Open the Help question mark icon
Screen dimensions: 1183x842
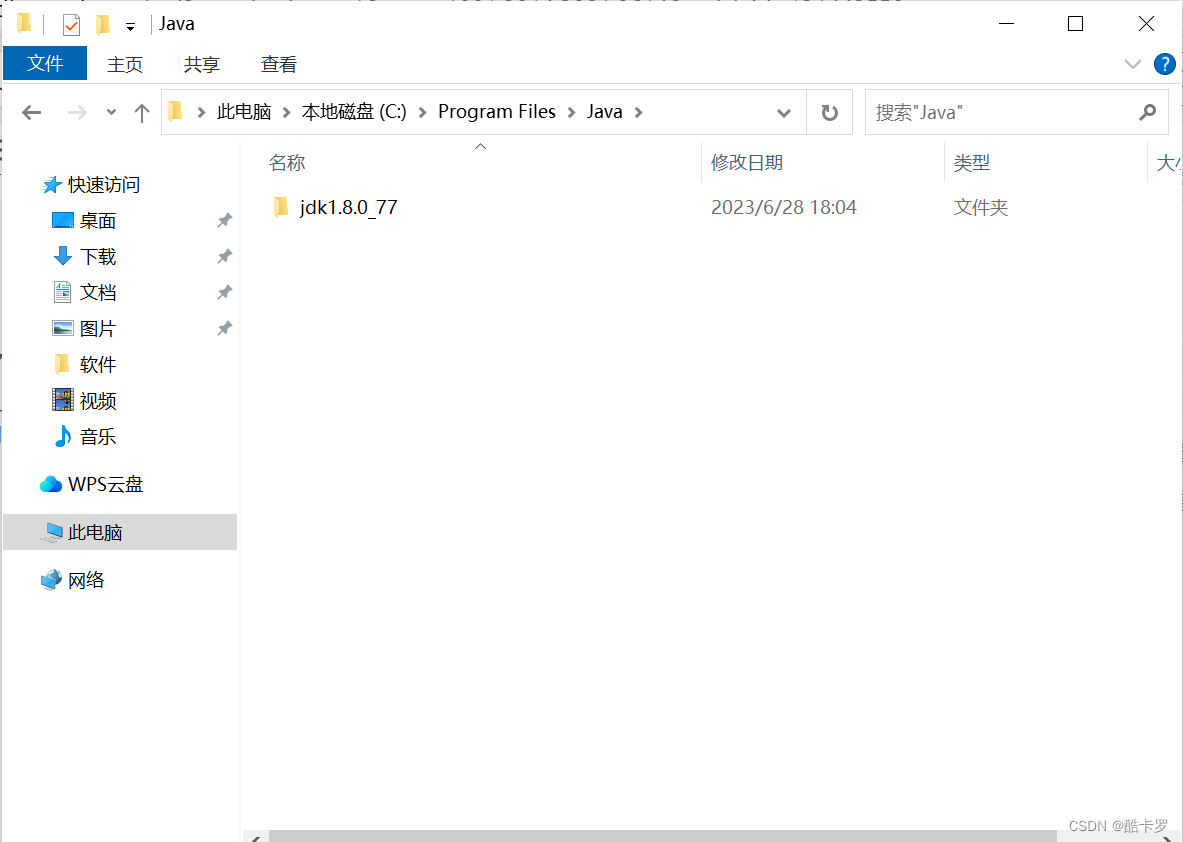coord(1164,64)
